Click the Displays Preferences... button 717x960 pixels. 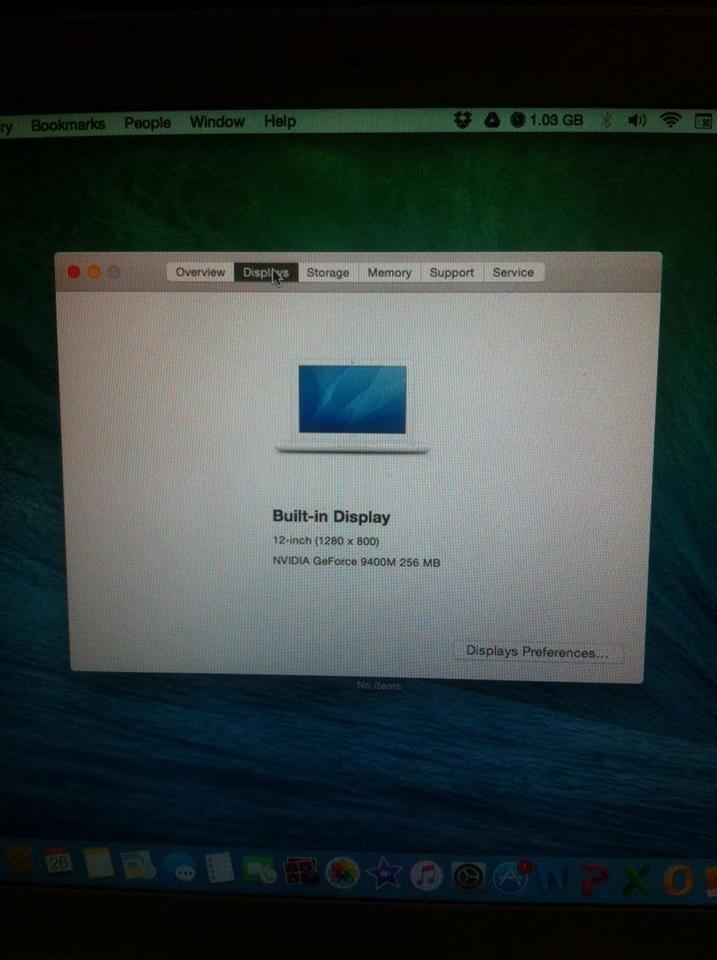point(537,651)
